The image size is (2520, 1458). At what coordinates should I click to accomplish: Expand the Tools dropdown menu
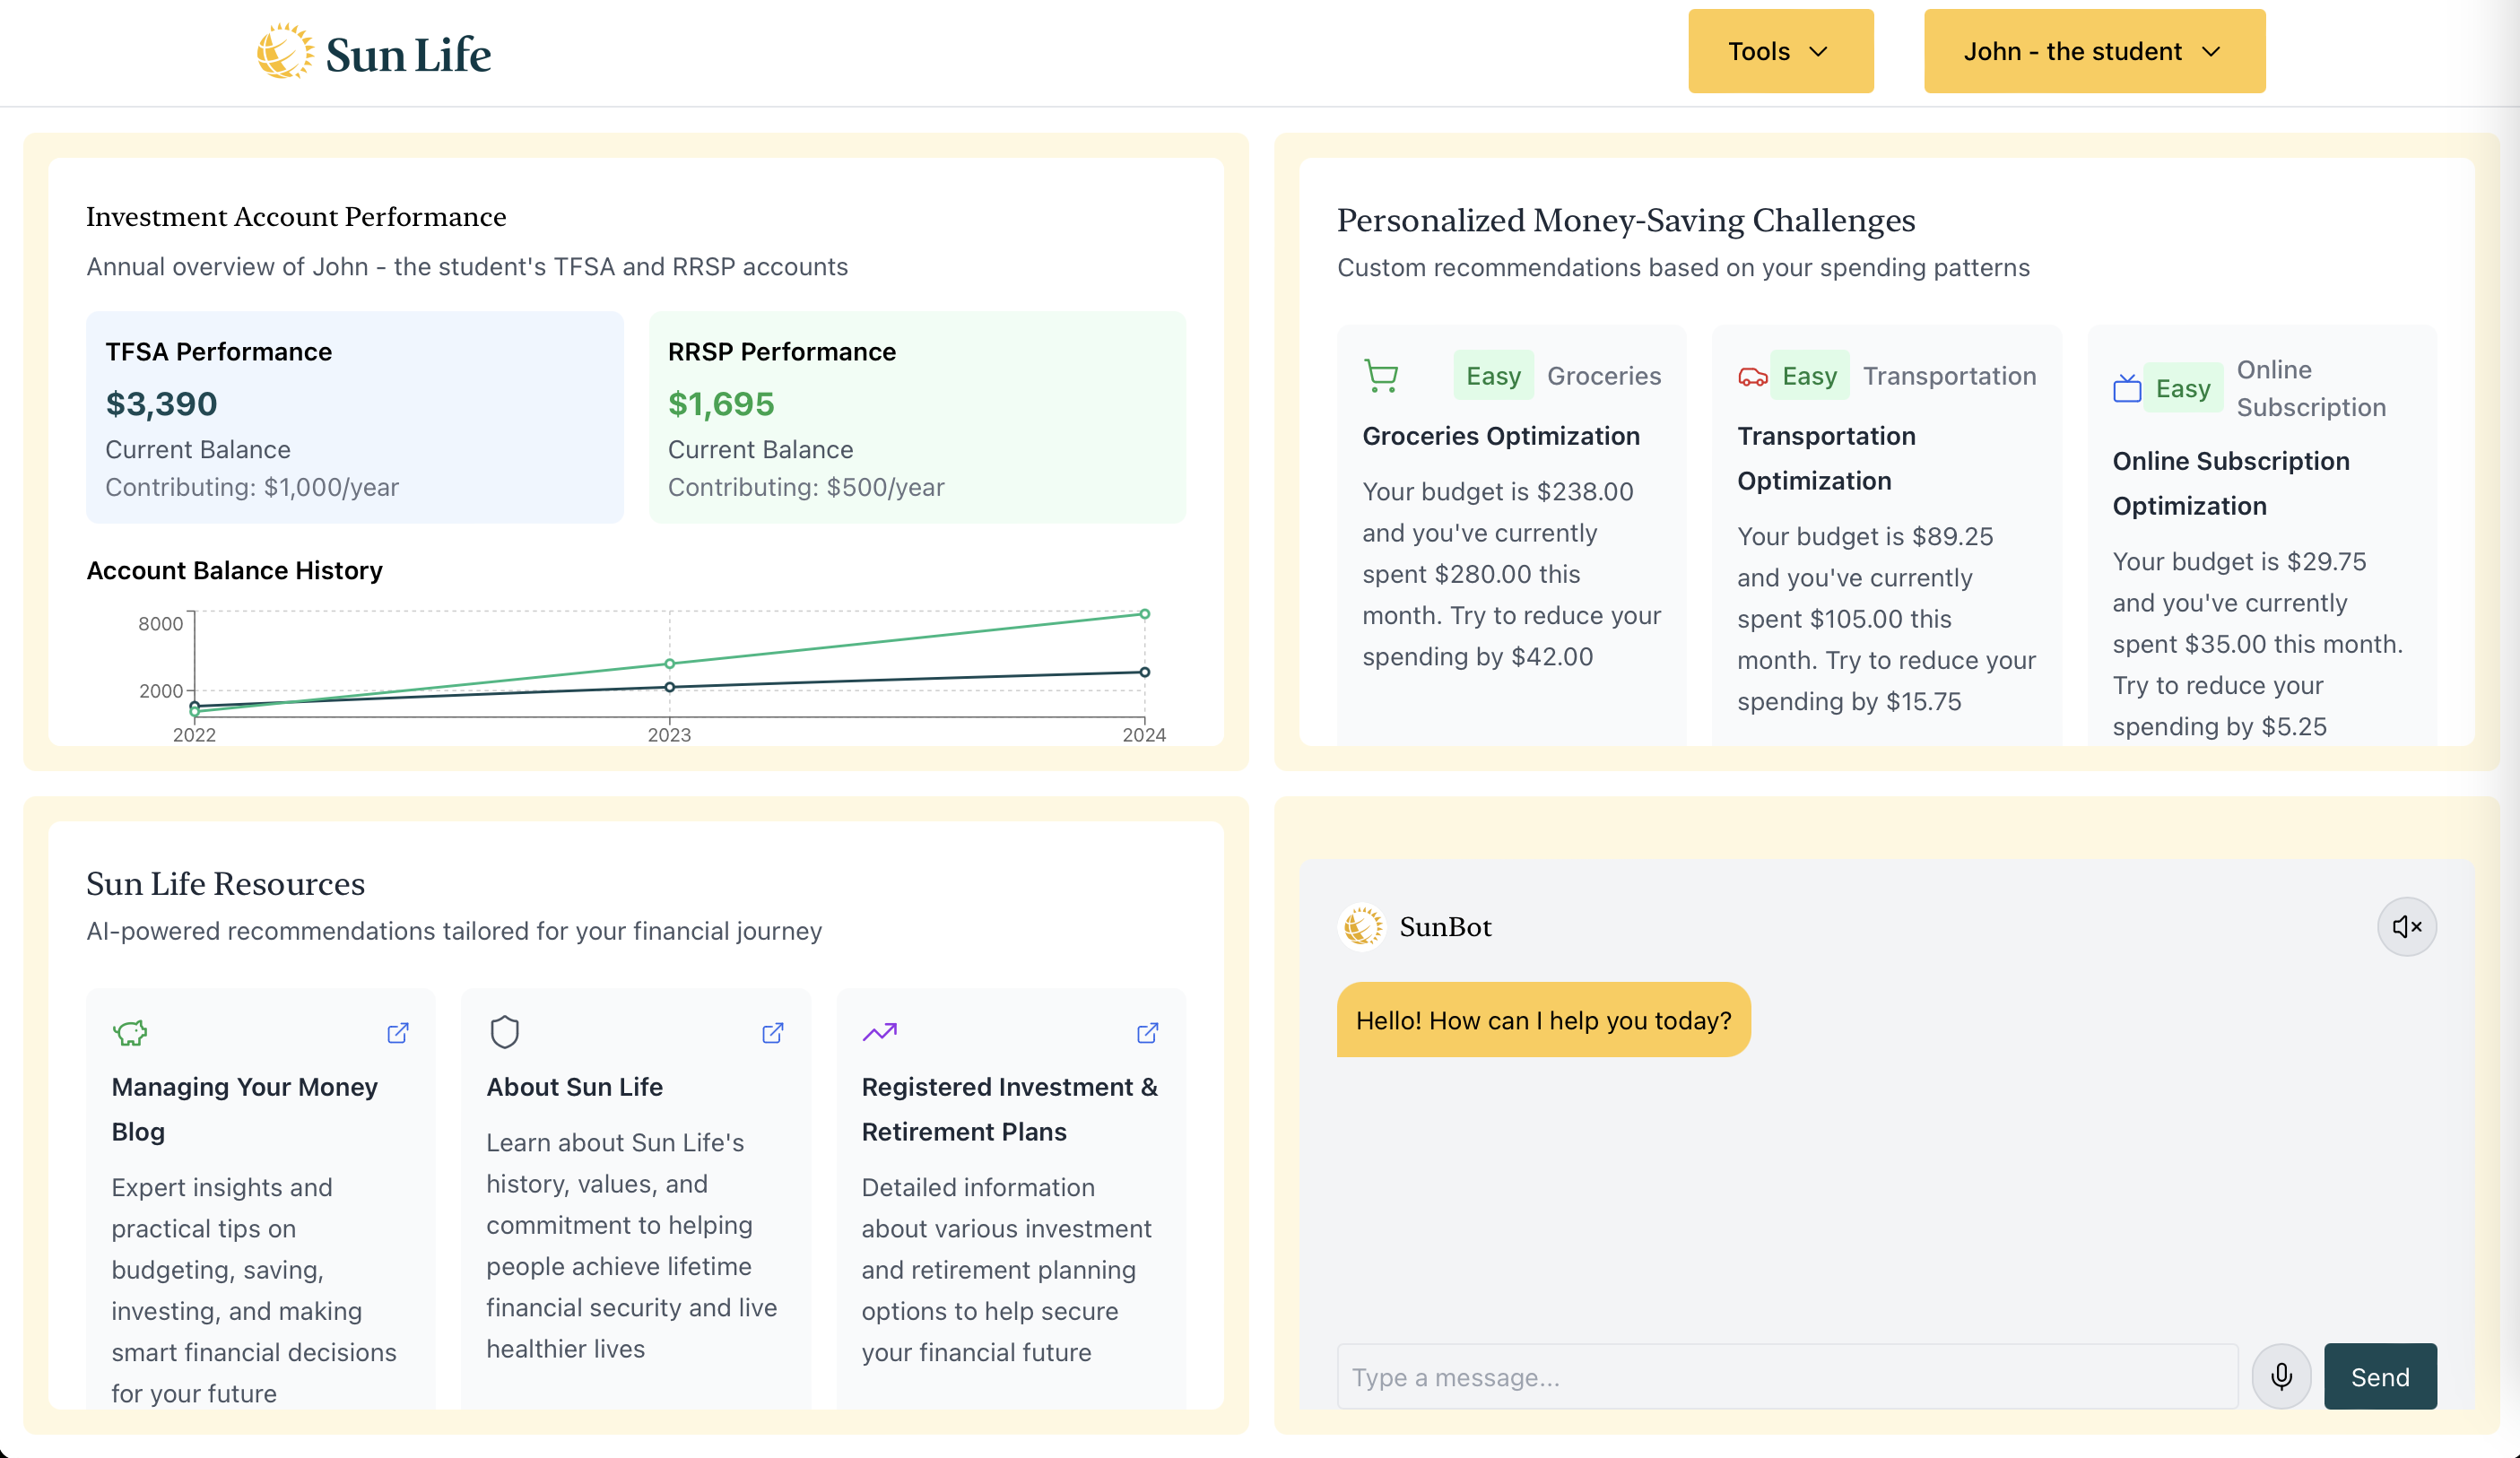coord(1780,51)
